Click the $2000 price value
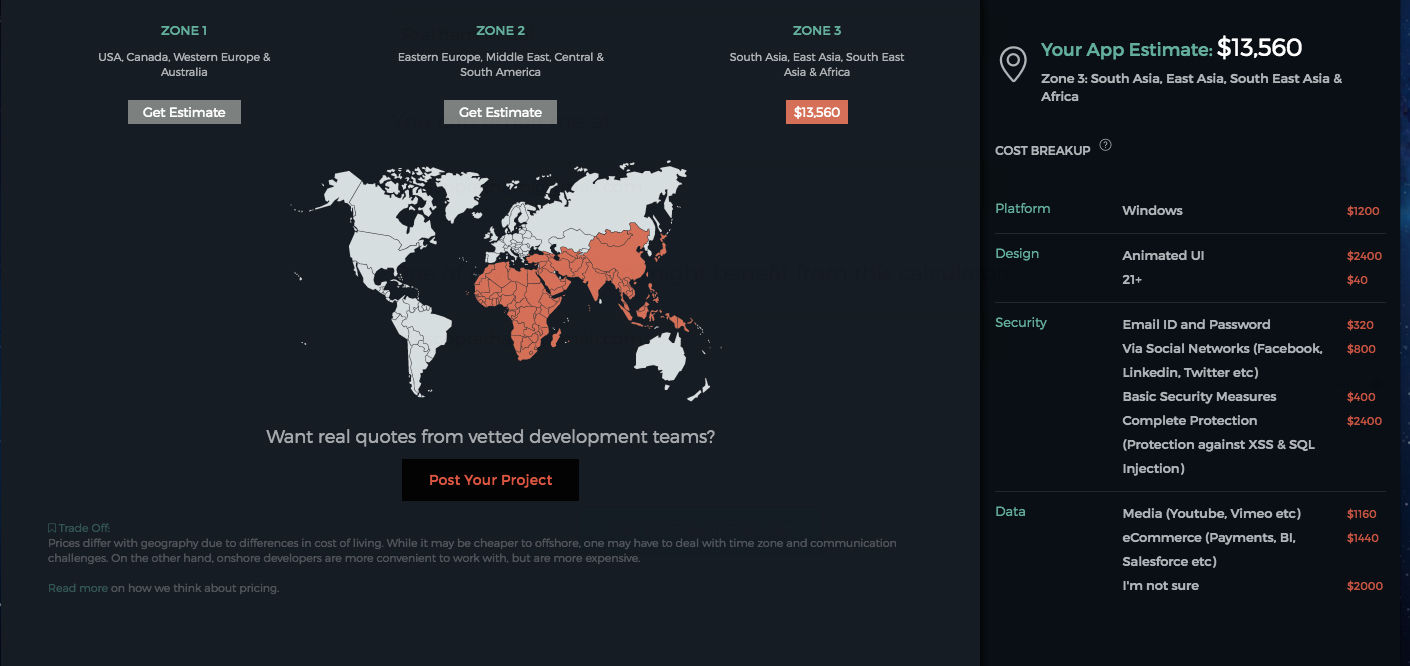The image size is (1410, 666). tap(1365, 586)
